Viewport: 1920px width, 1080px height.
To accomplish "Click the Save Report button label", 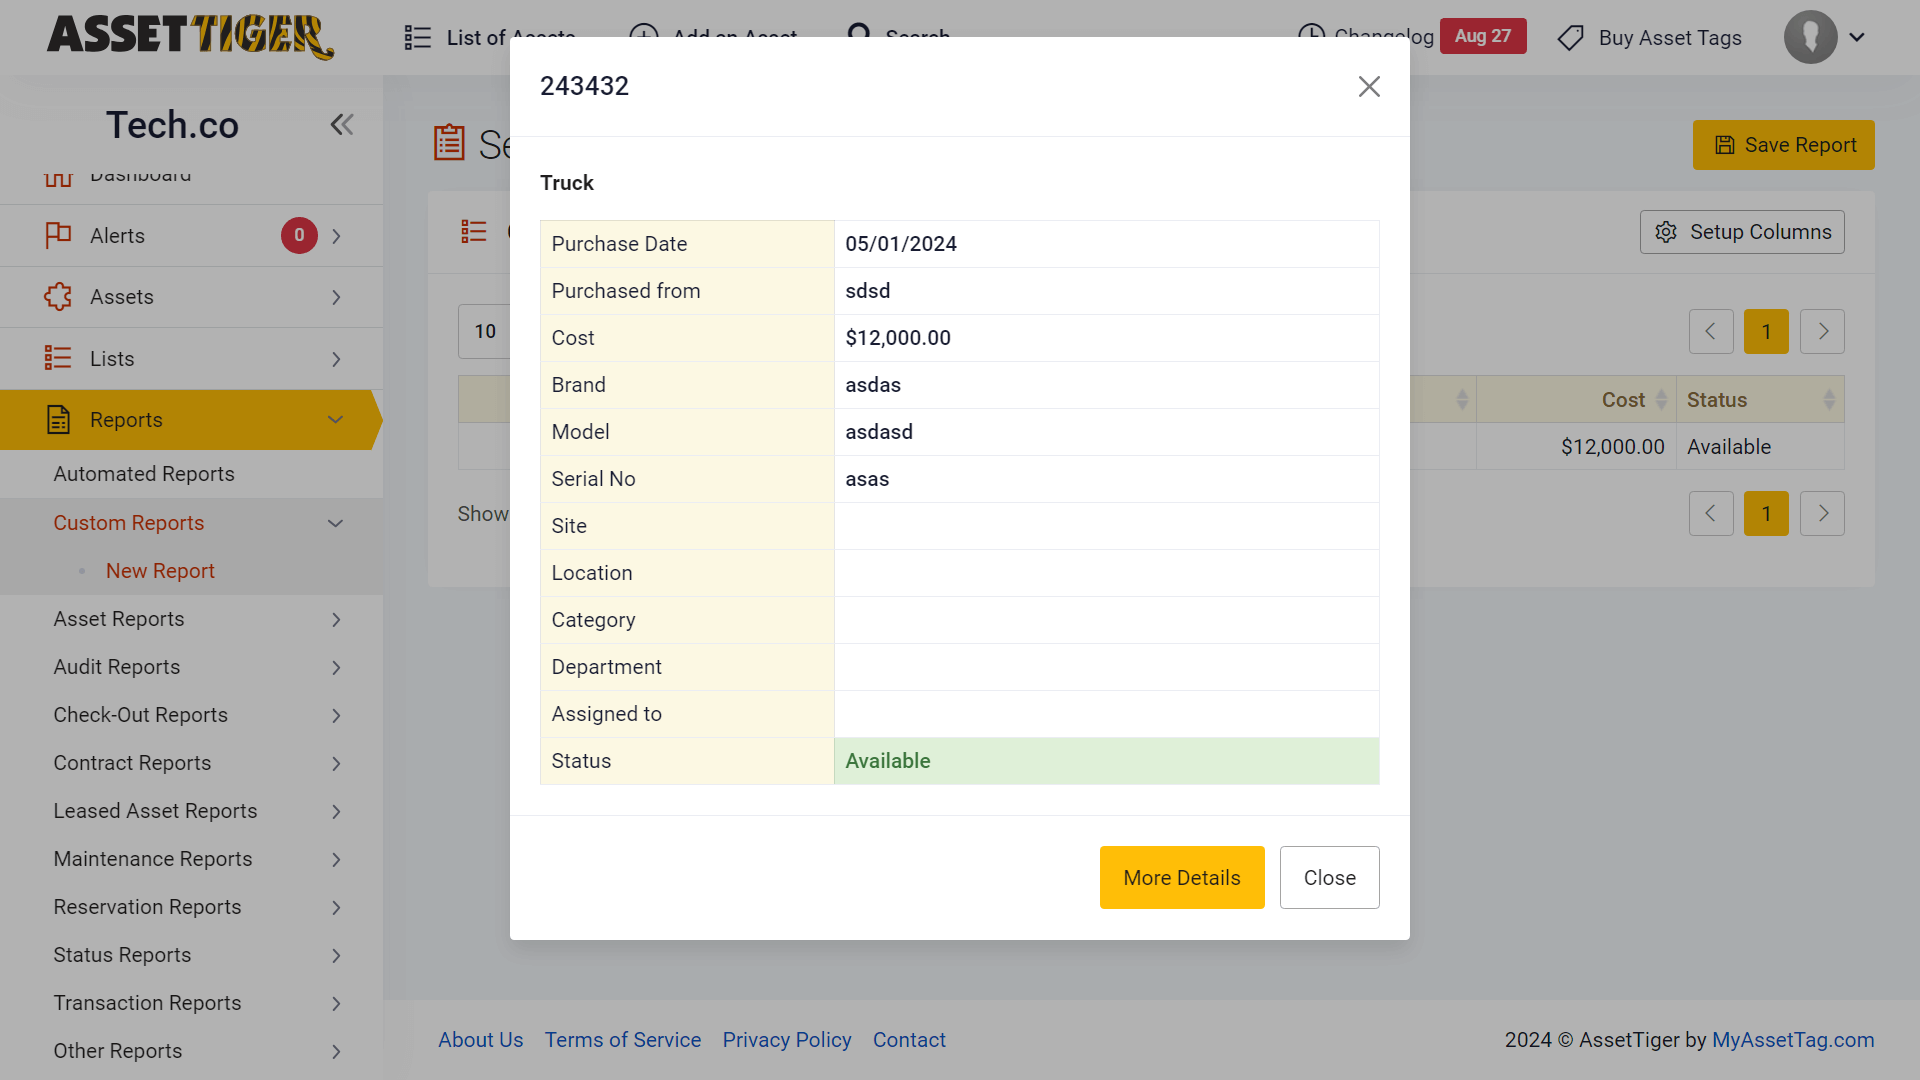I will pyautogui.click(x=1800, y=145).
